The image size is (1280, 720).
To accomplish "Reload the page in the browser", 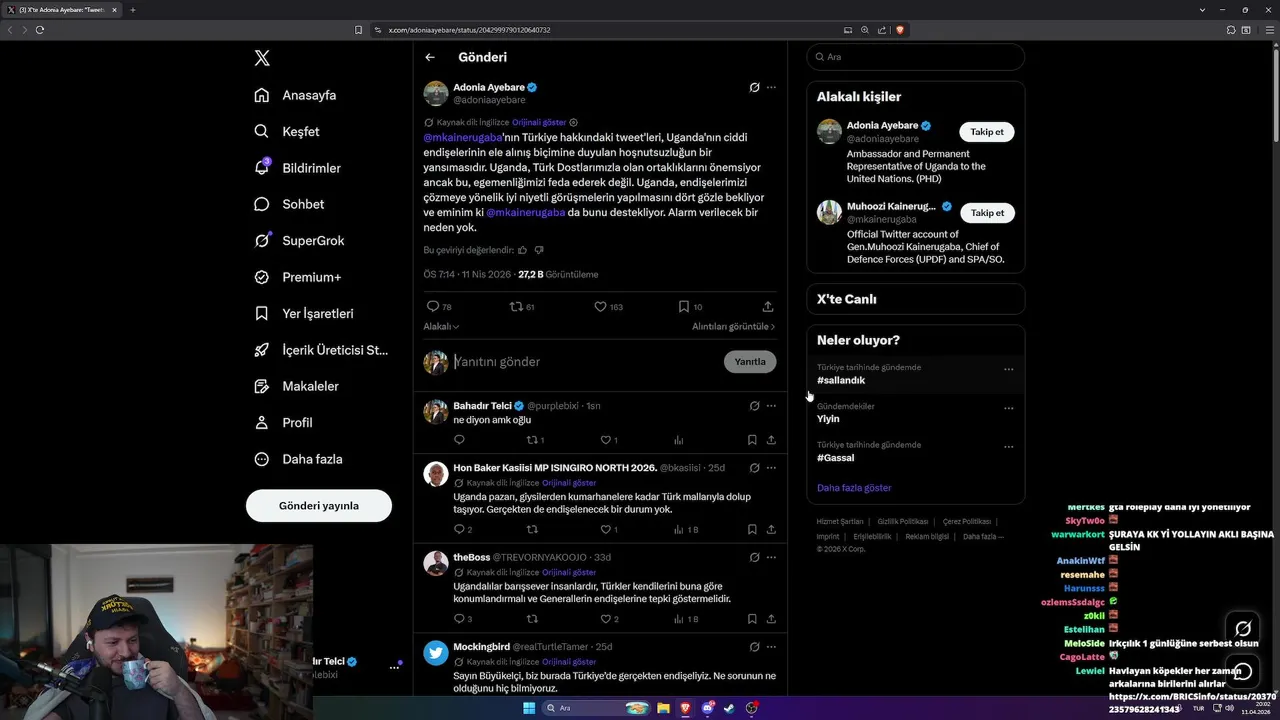I will (40, 30).
